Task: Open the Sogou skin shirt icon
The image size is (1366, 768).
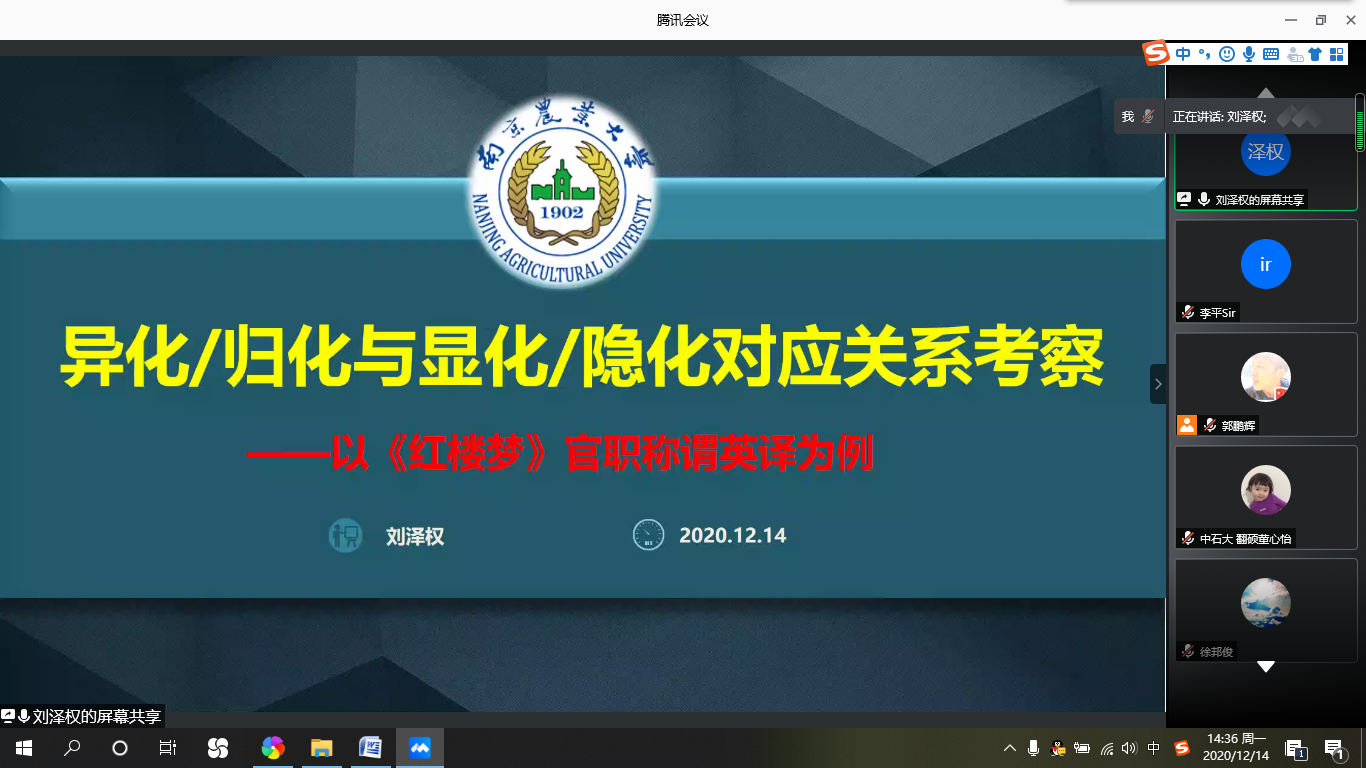Action: pos(1315,54)
